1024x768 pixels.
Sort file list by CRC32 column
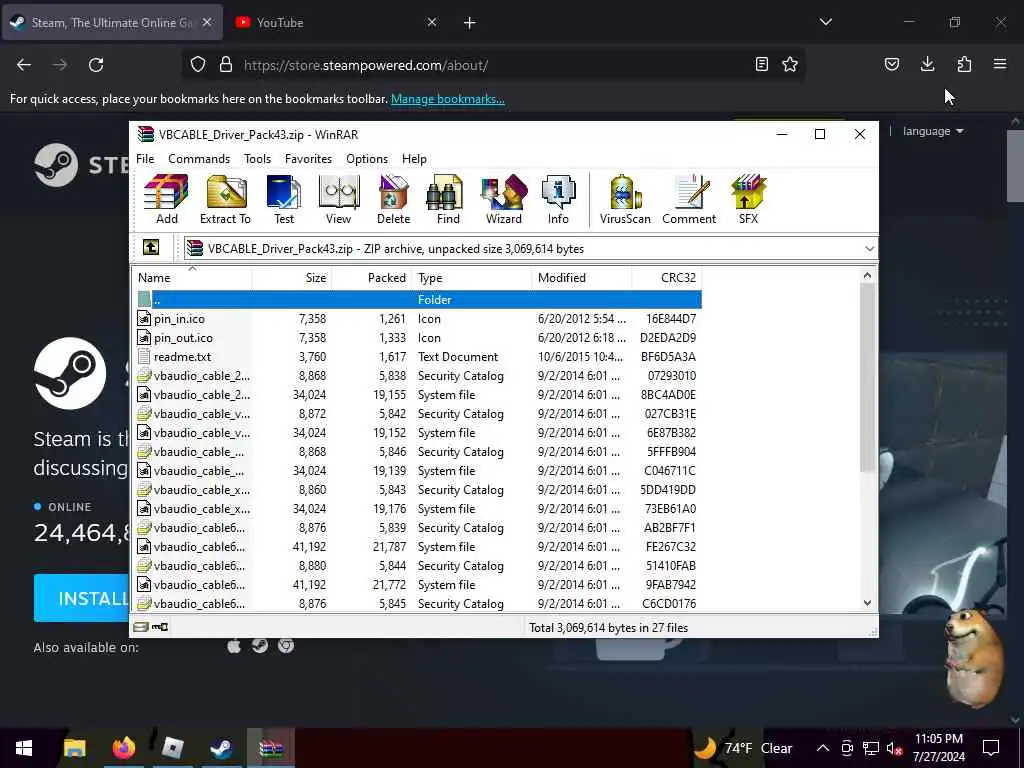[x=667, y=278]
